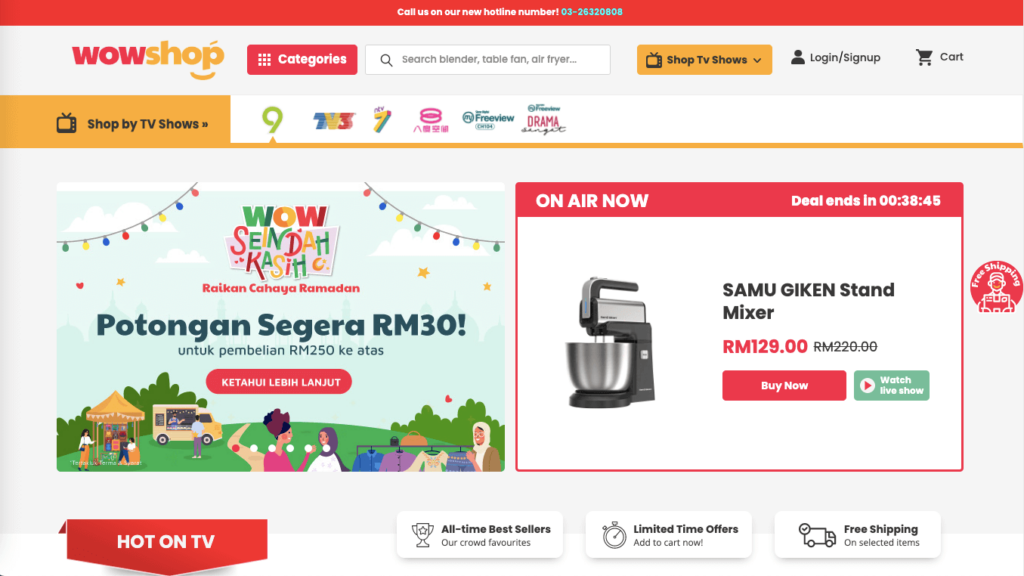This screenshot has height=576, width=1024.
Task: Expand the Shop Tv Shows dropdown
Action: tap(704, 59)
